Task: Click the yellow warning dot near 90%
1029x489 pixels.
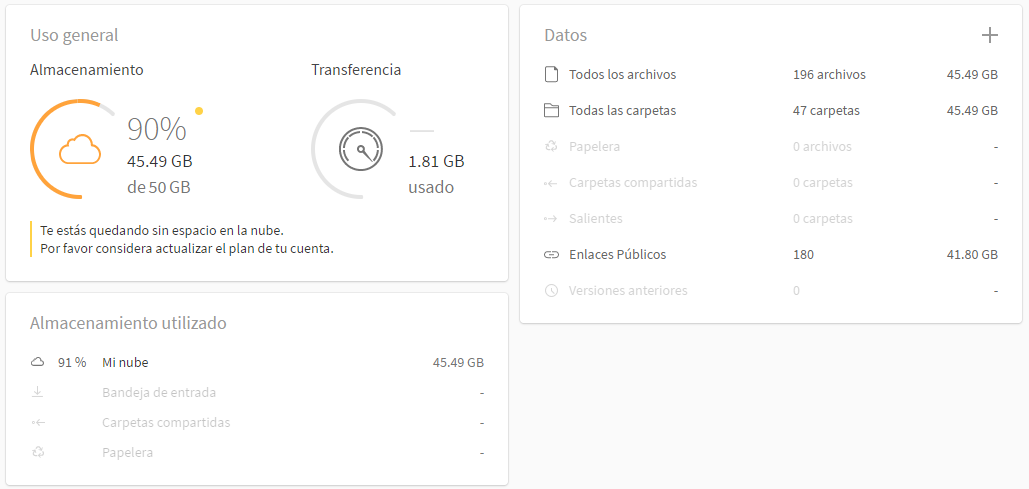Action: (199, 111)
